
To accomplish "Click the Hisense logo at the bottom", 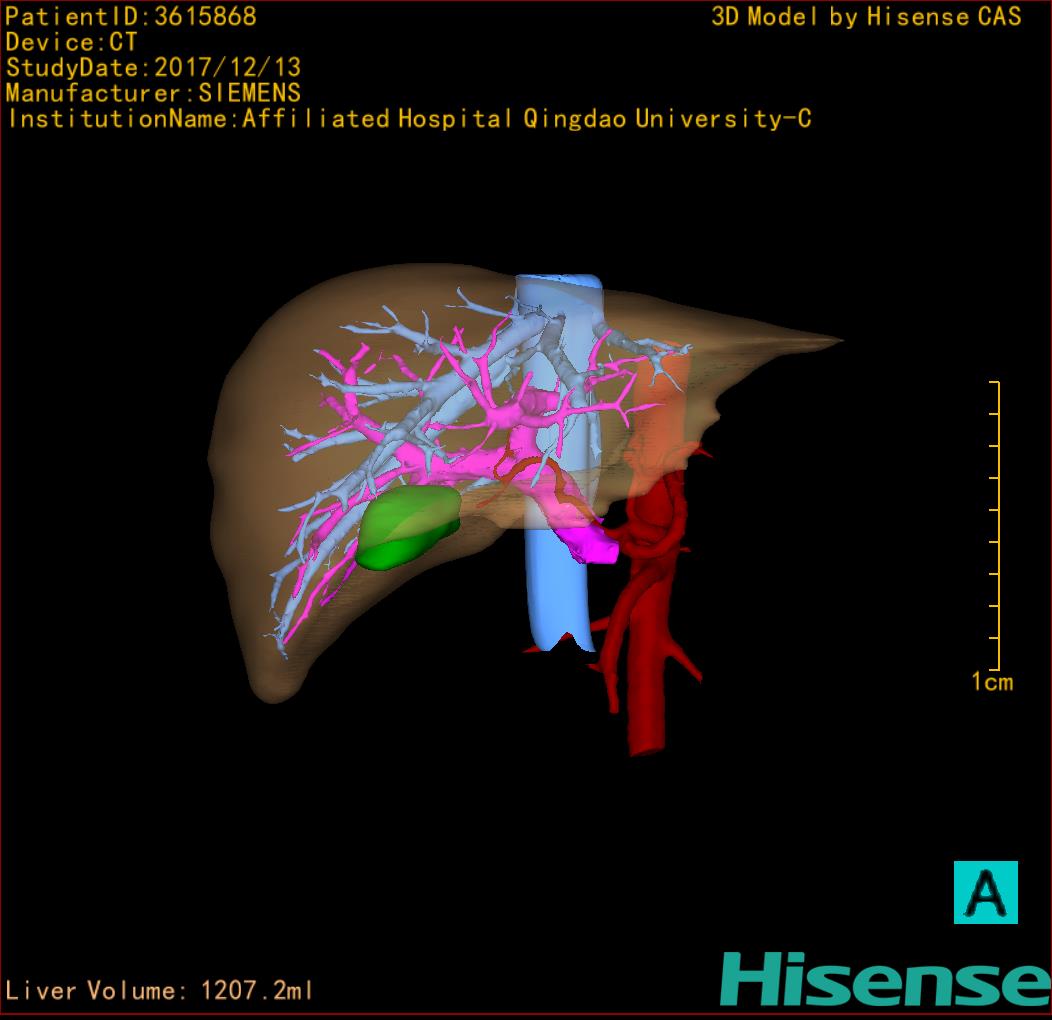I will (x=884, y=979).
